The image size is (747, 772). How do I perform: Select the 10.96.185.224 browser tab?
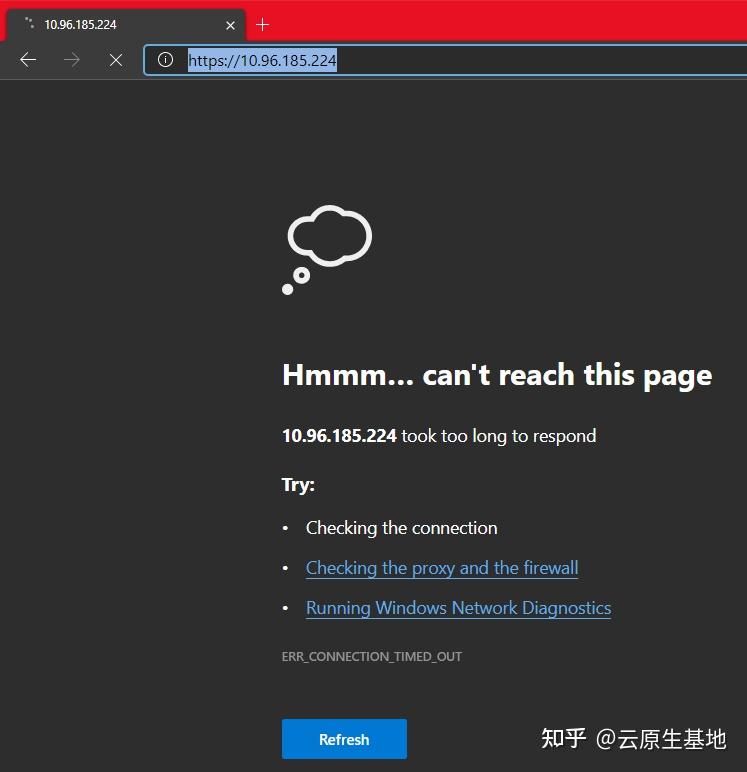pyautogui.click(x=126, y=25)
